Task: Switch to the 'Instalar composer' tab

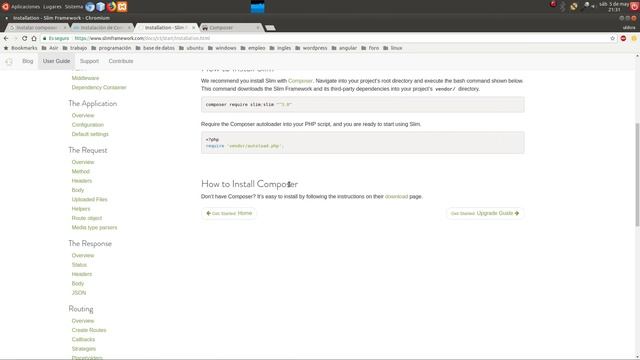Action: click(37, 28)
